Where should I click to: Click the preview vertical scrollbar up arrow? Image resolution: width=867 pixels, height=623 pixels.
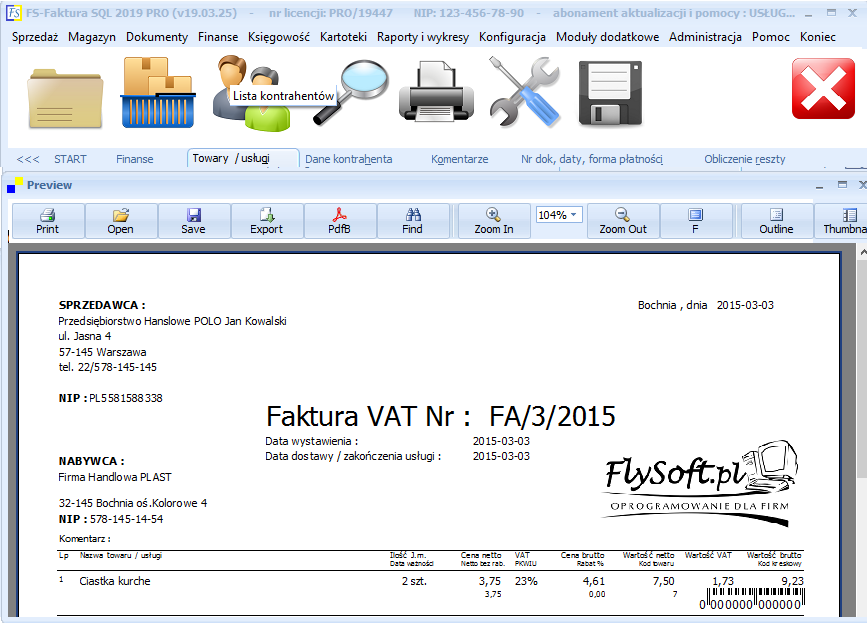tap(863, 253)
